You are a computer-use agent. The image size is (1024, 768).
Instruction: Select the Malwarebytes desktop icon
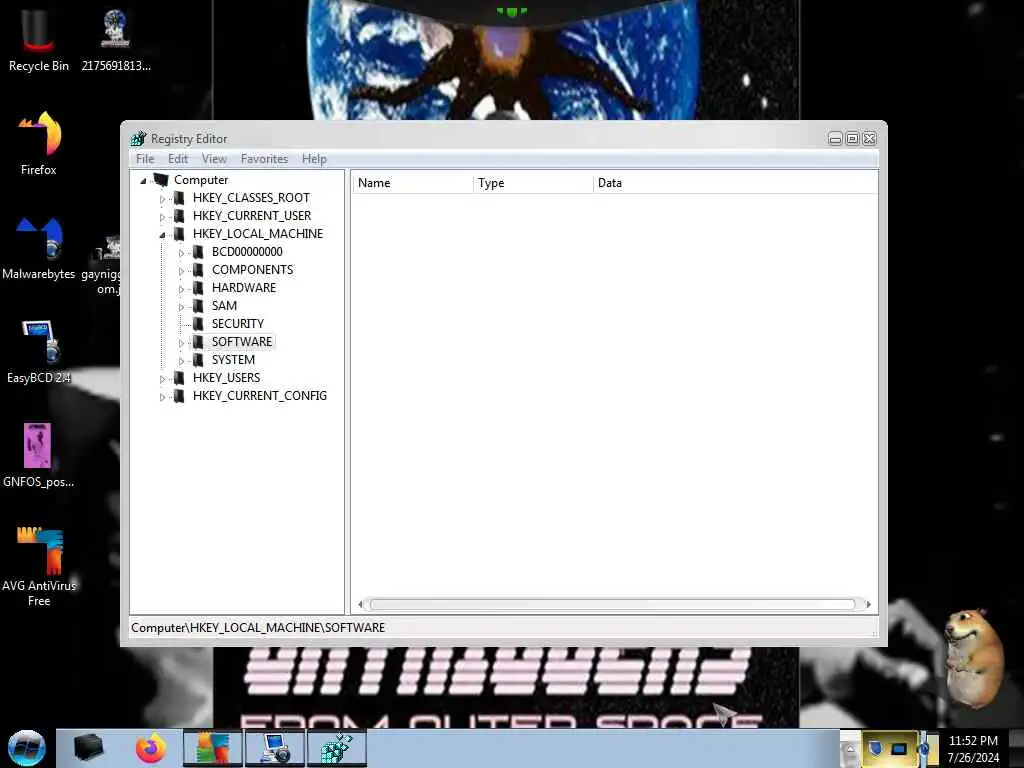click(x=38, y=248)
